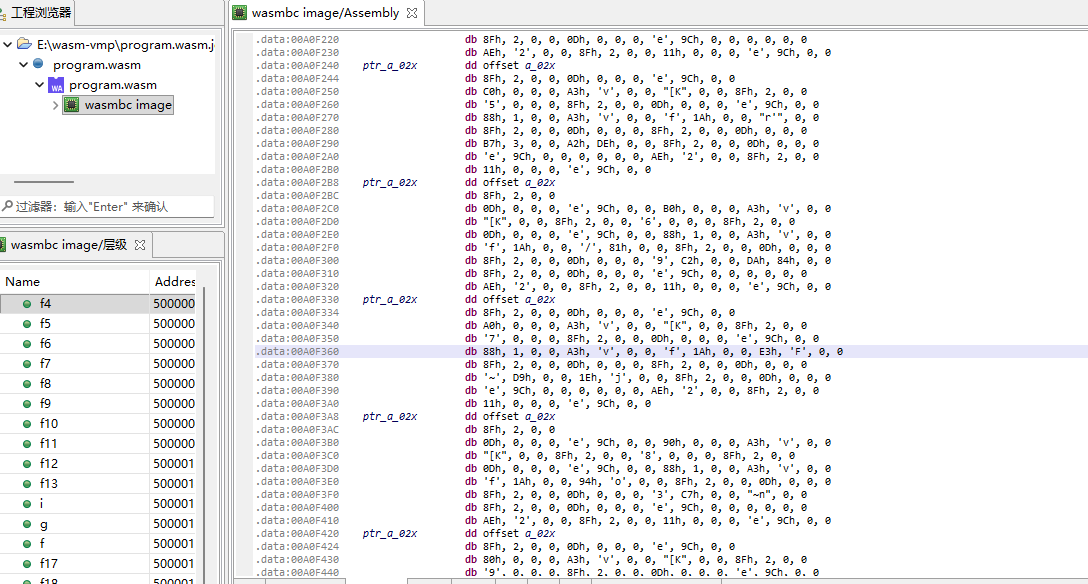Image resolution: width=1088 pixels, height=584 pixels.
Task: Switch to the wasmbc image/Assembly tab
Action: tap(325, 12)
